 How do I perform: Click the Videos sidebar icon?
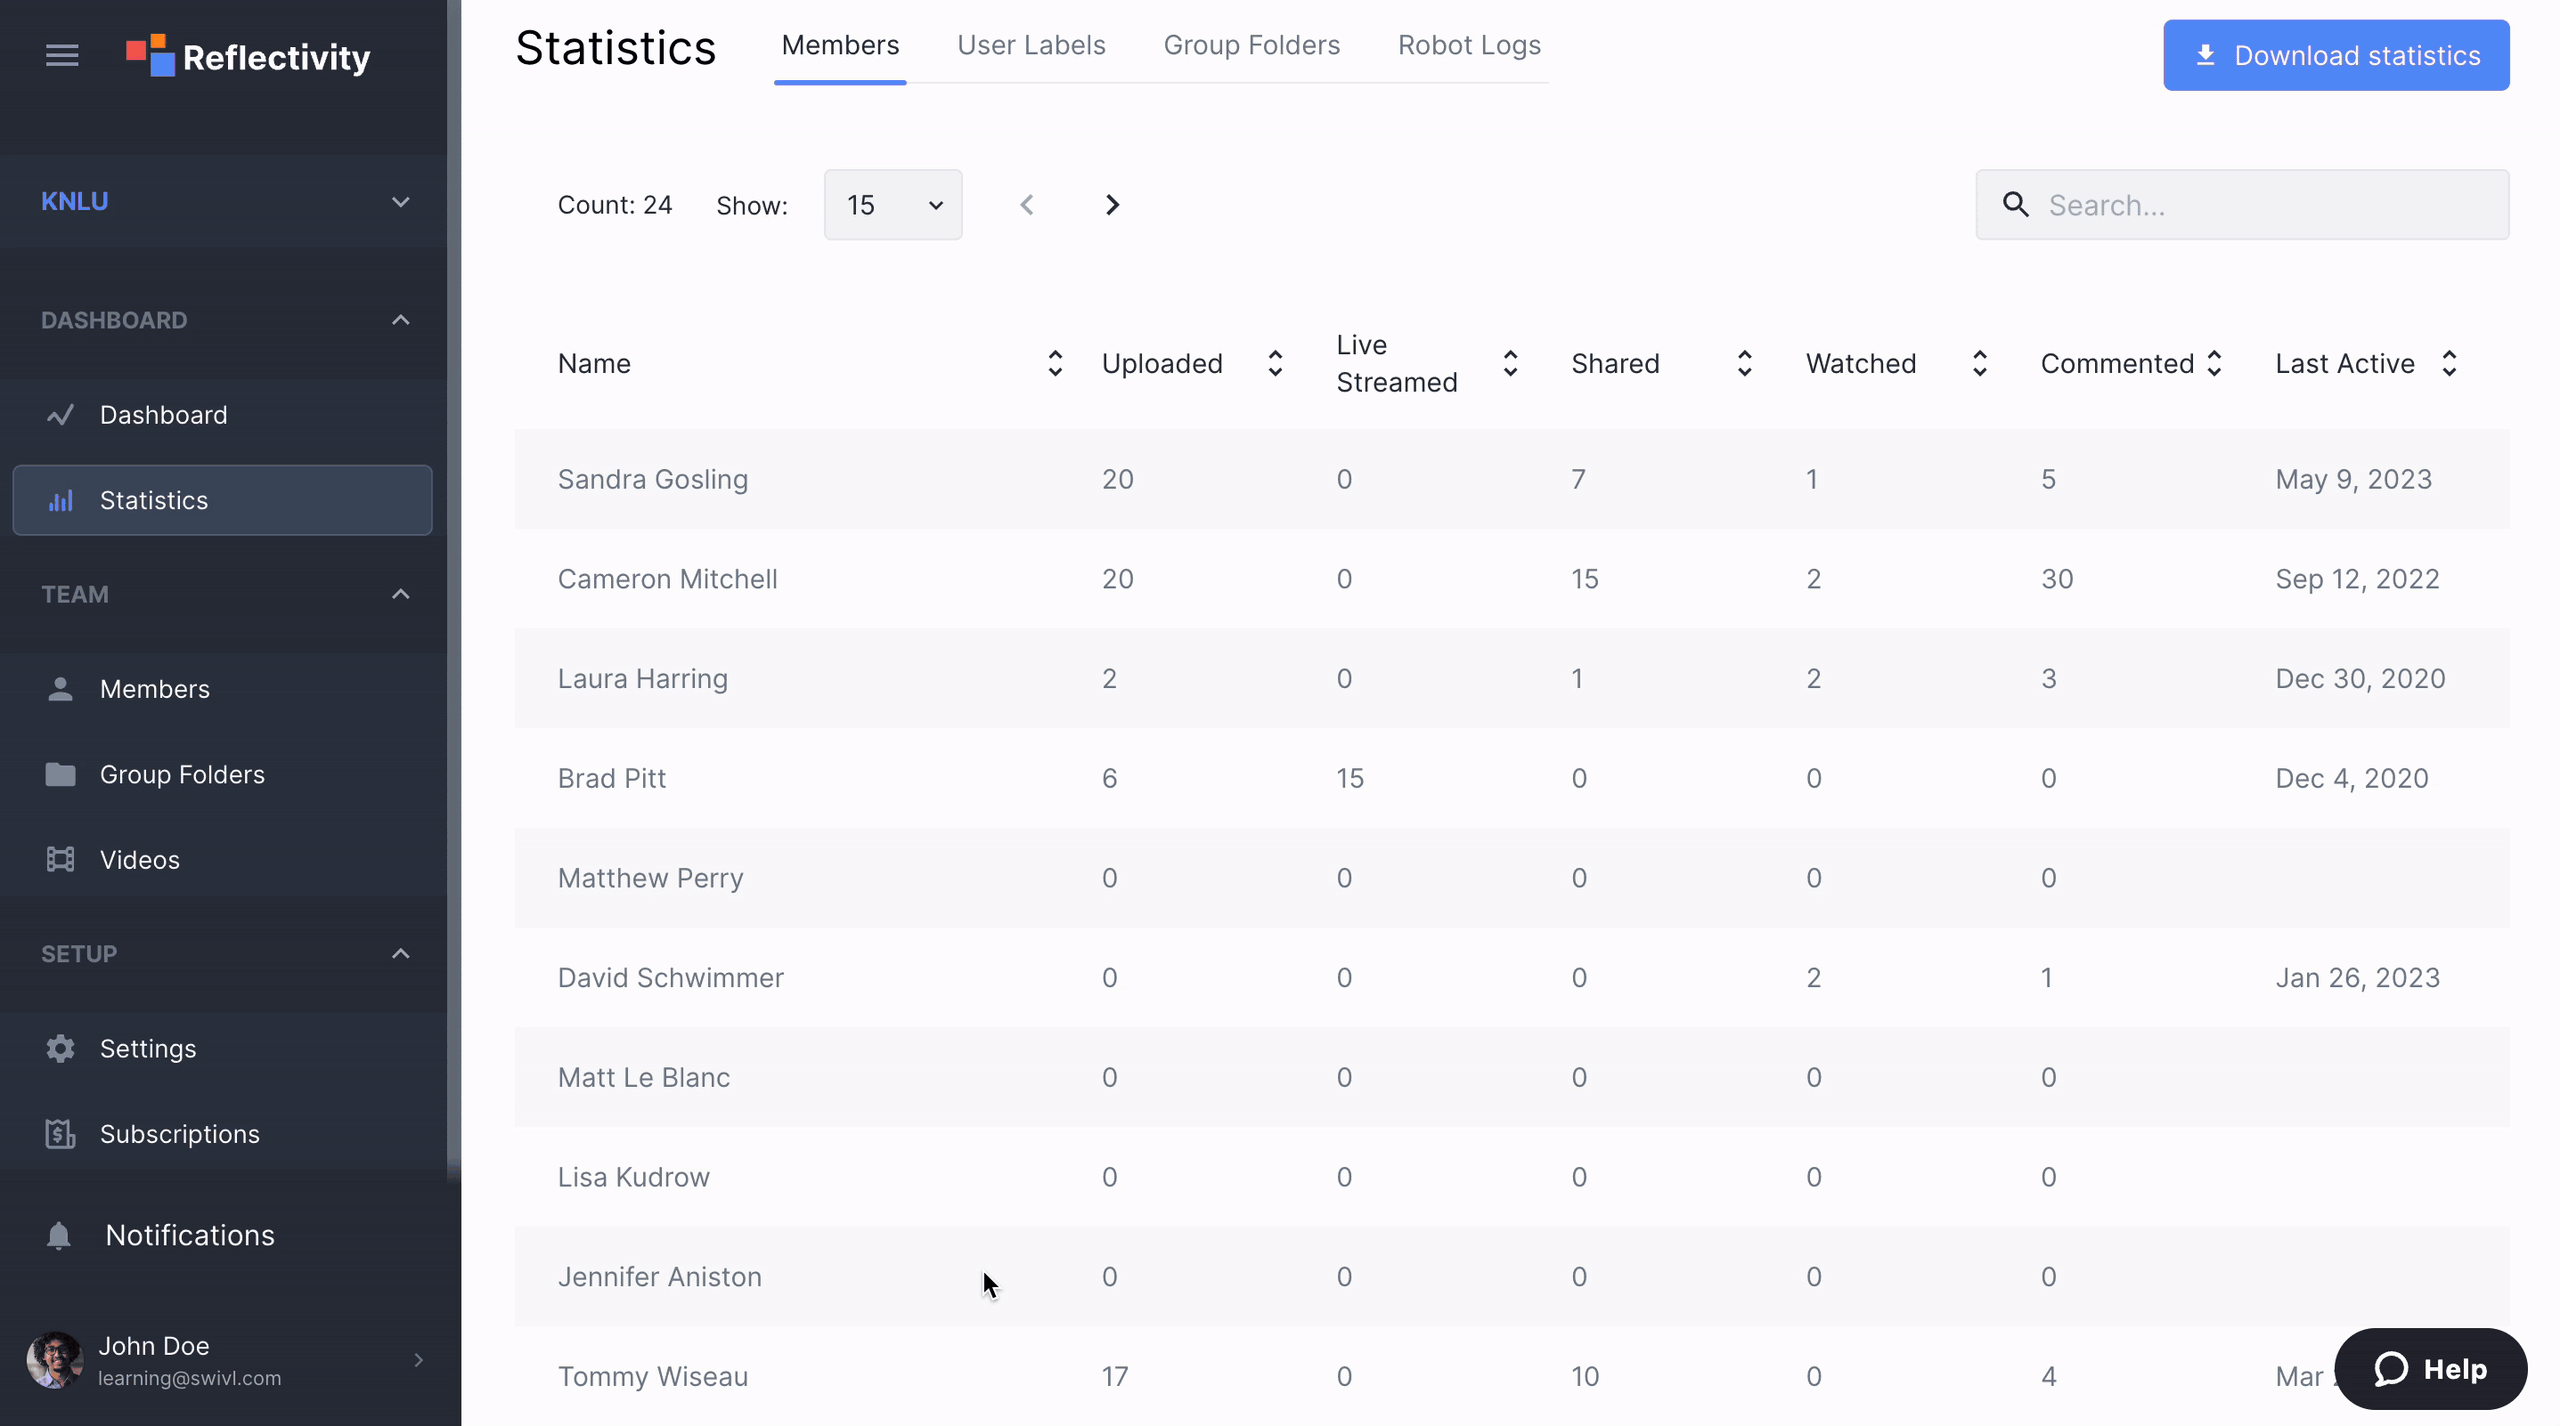pyautogui.click(x=60, y=859)
